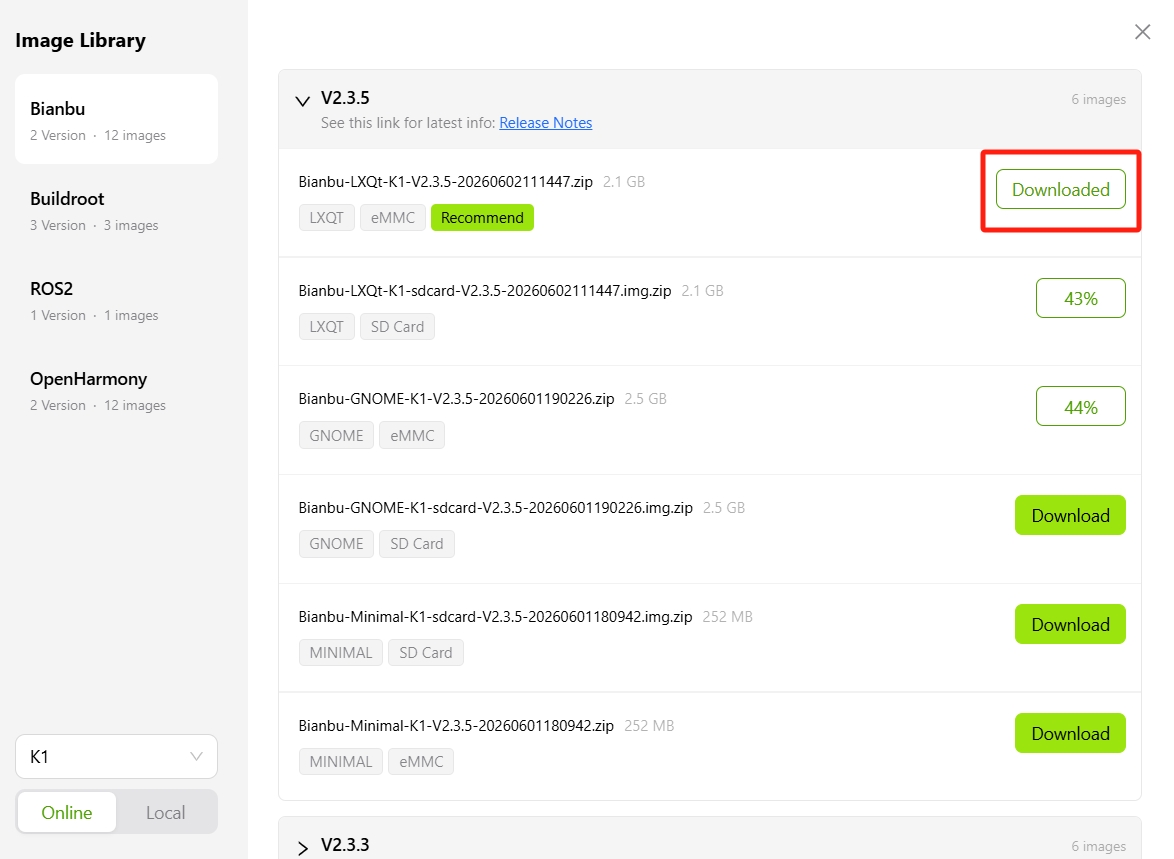Click Bianbu-LXQt-K1-sdcard-V2.3.5 img.zip filename
Viewport: 1174px width, 859px height.
484,291
